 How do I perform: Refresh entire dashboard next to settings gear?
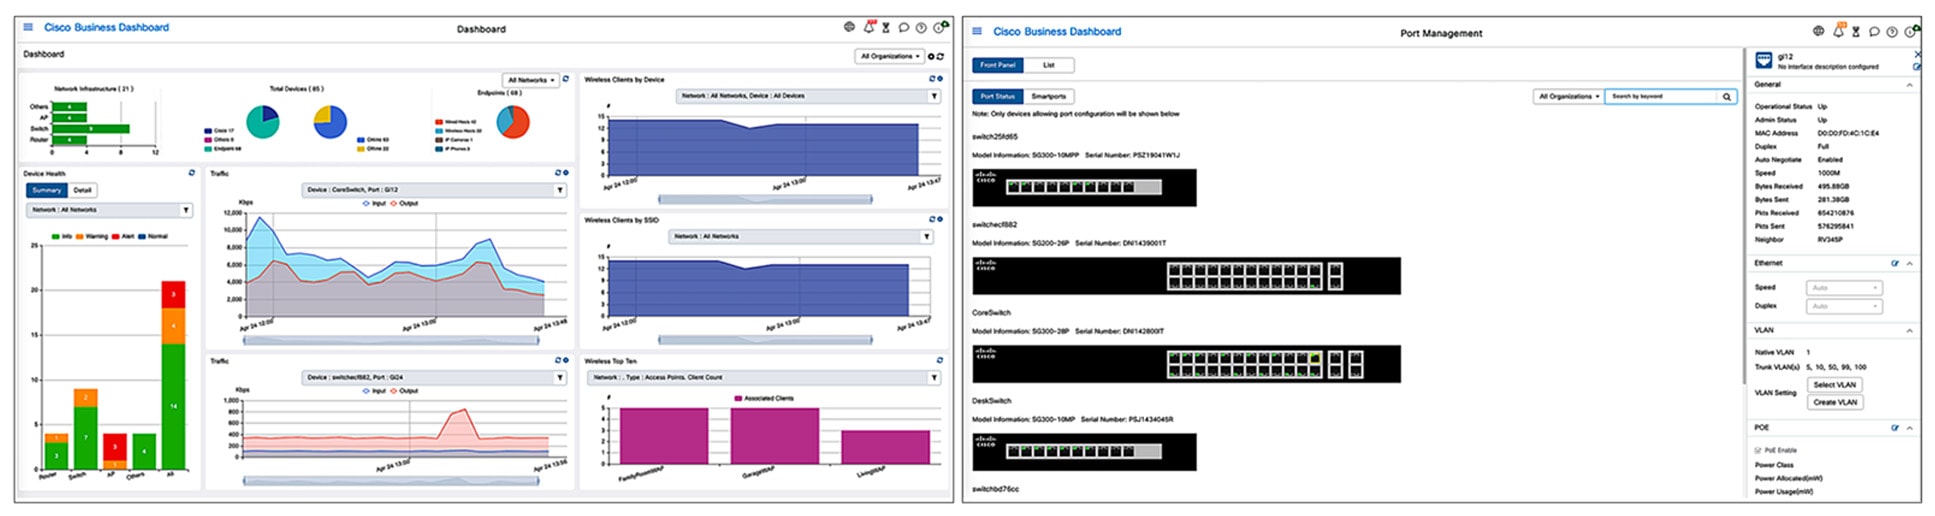[940, 56]
